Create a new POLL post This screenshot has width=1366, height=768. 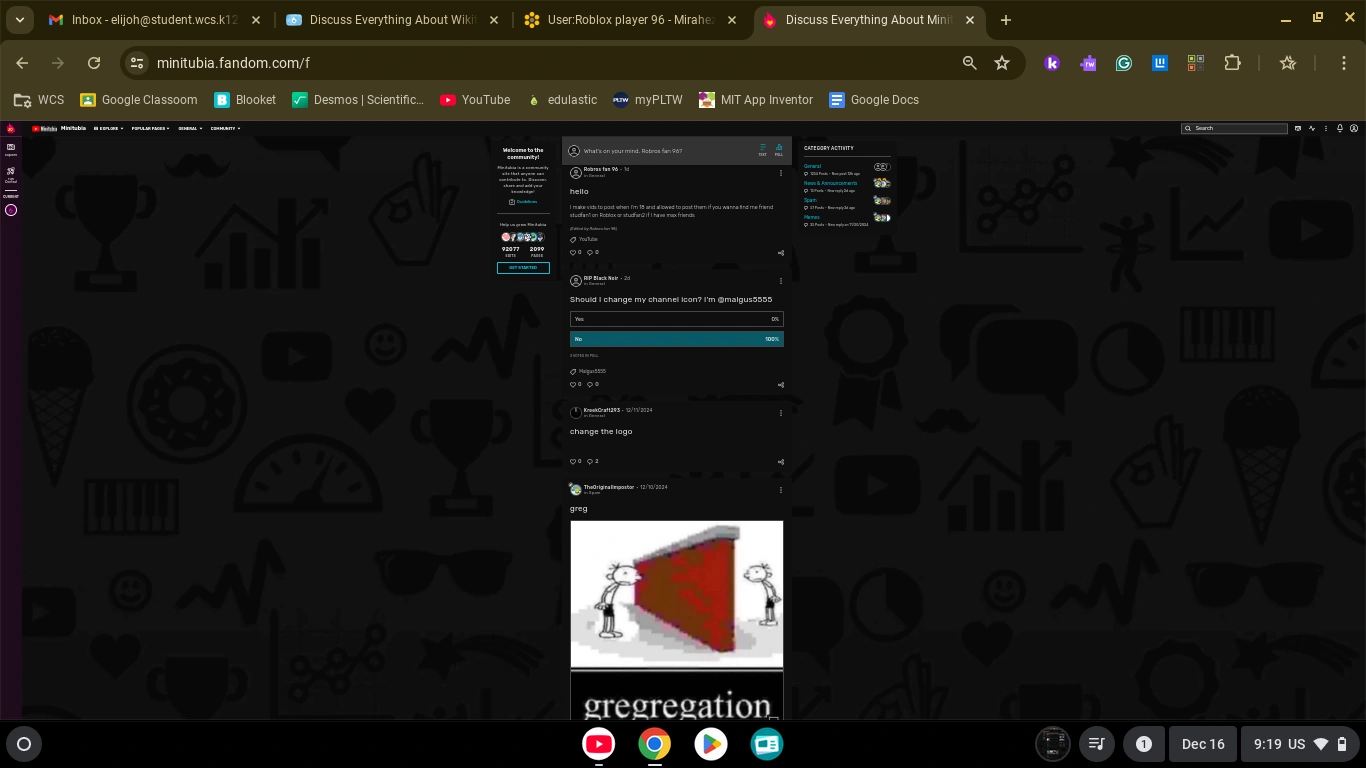click(x=779, y=150)
